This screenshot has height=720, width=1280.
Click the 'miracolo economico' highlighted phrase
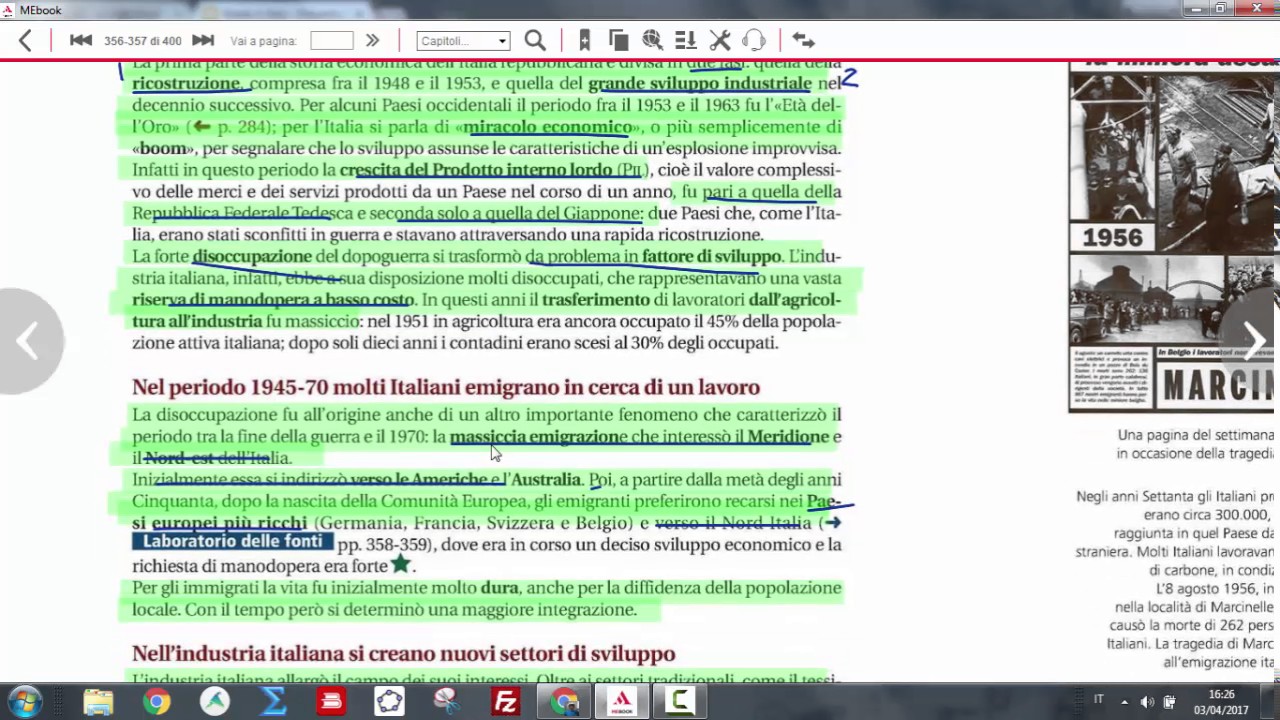tap(548, 127)
